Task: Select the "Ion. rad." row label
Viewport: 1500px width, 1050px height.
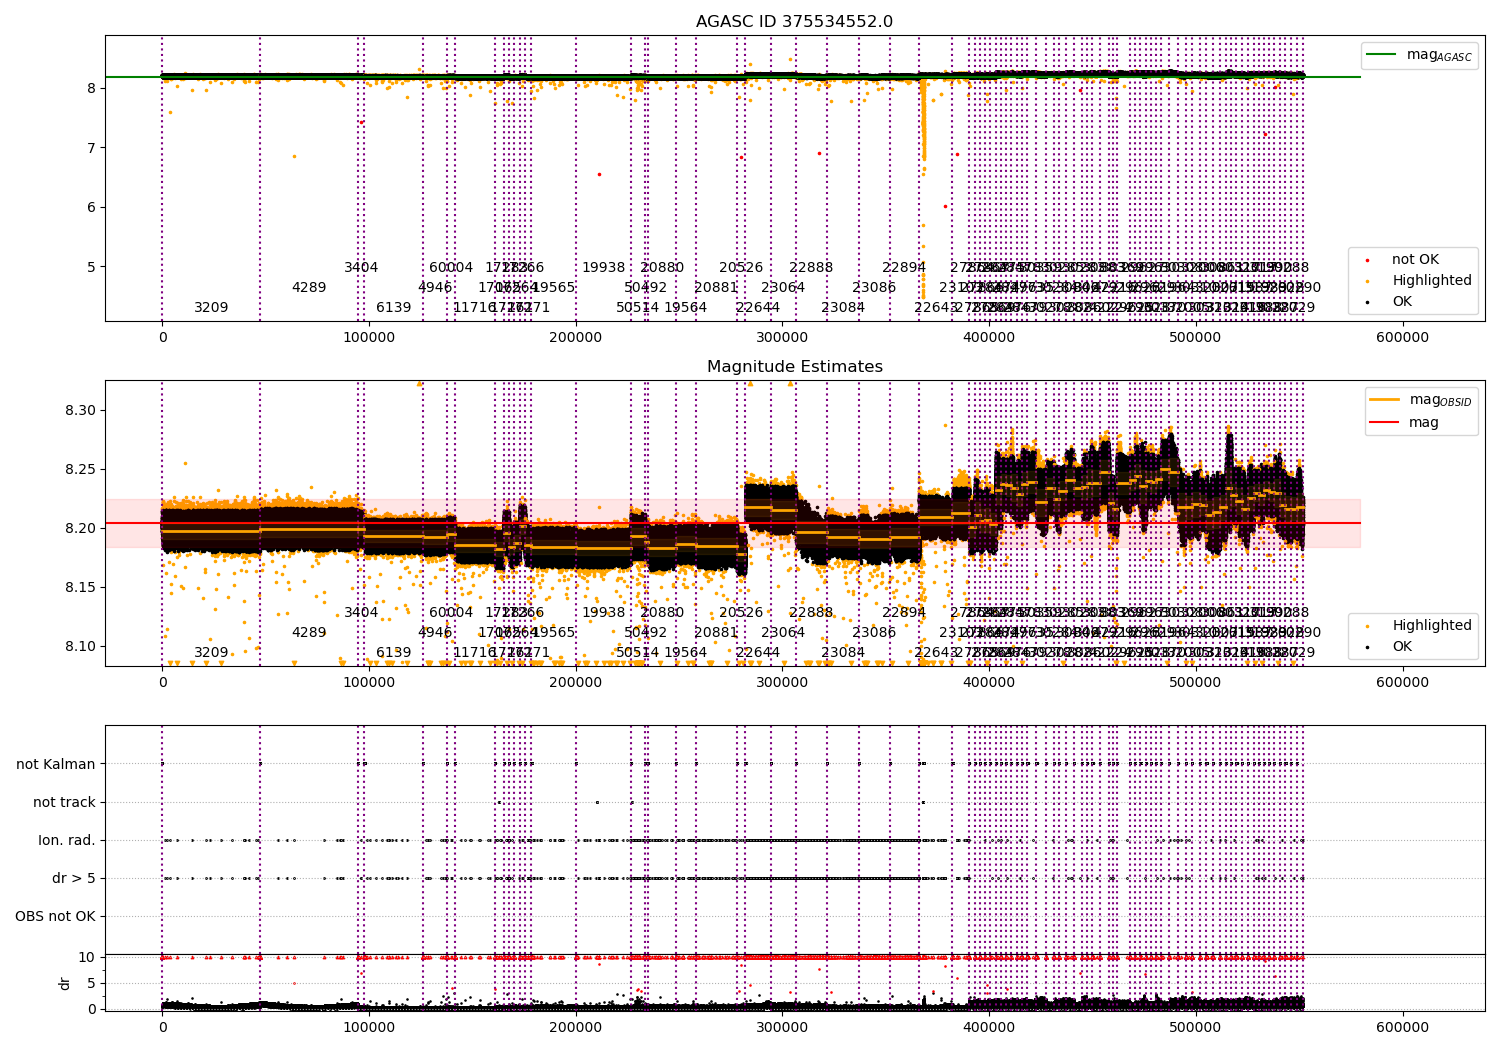Action: pos(67,841)
